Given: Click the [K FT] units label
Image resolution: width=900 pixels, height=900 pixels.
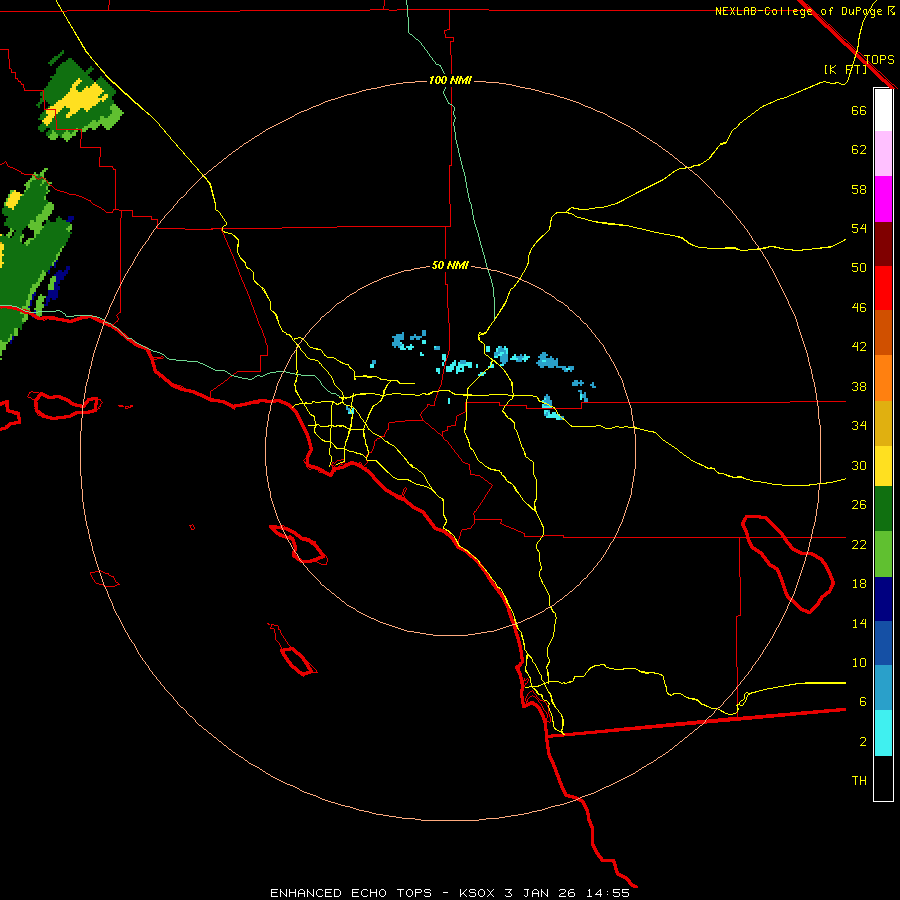Looking at the screenshot, I should pos(845,69).
